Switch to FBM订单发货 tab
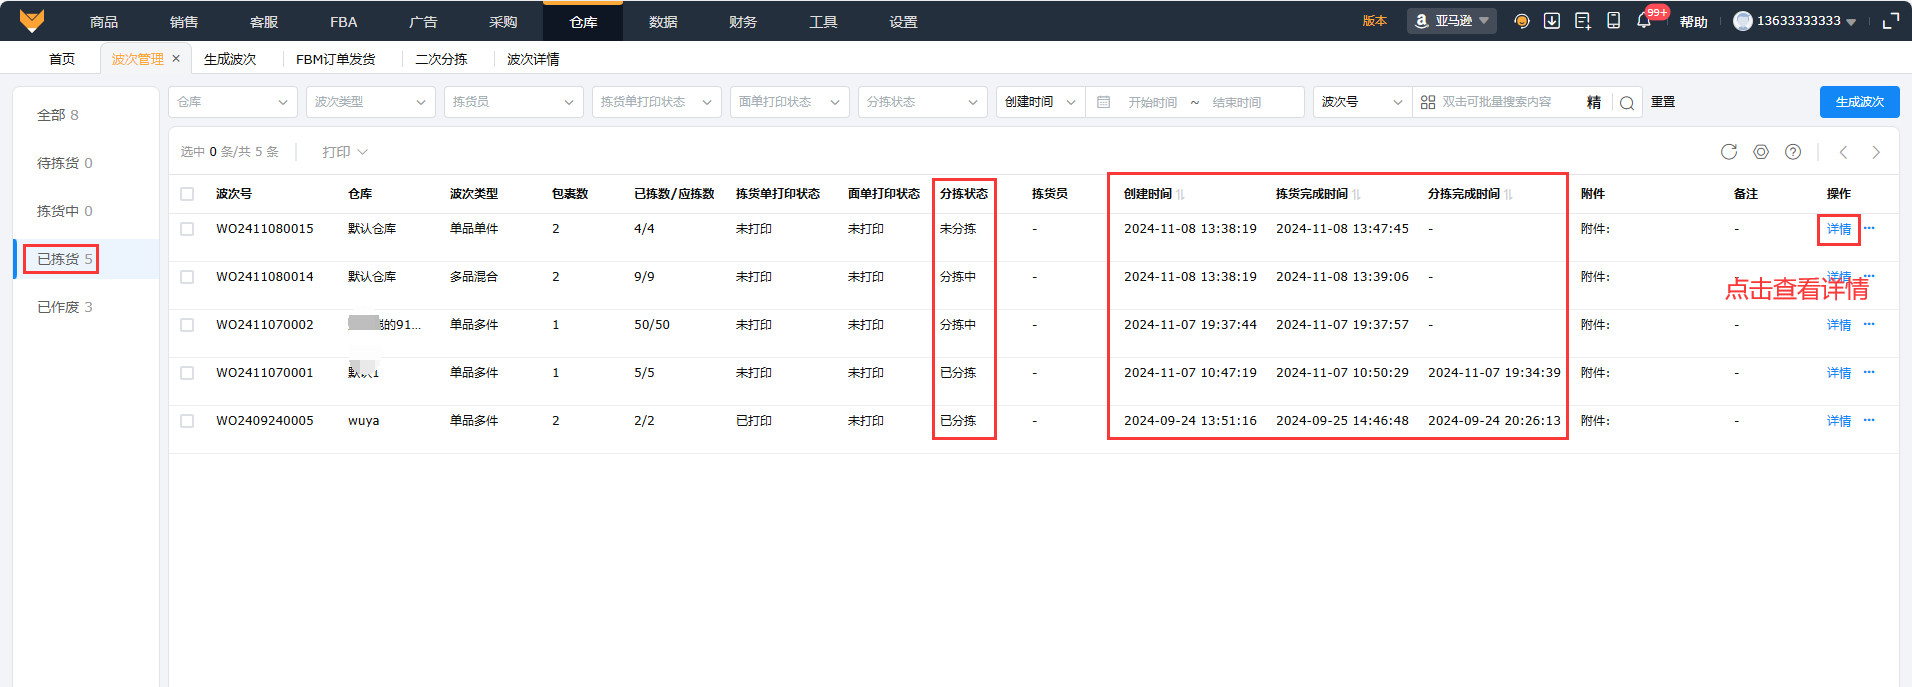 pyautogui.click(x=336, y=59)
